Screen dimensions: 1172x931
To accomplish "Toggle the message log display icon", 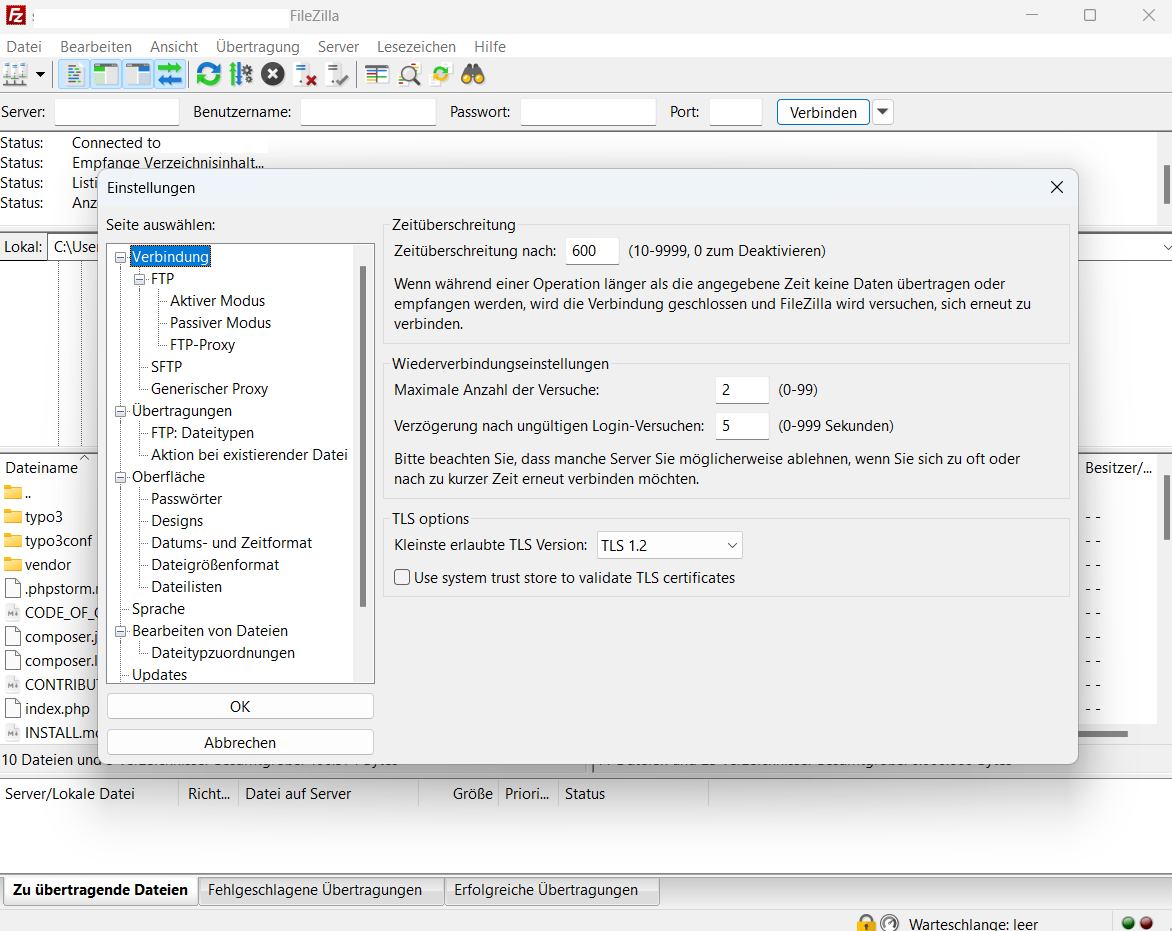I will click(73, 75).
